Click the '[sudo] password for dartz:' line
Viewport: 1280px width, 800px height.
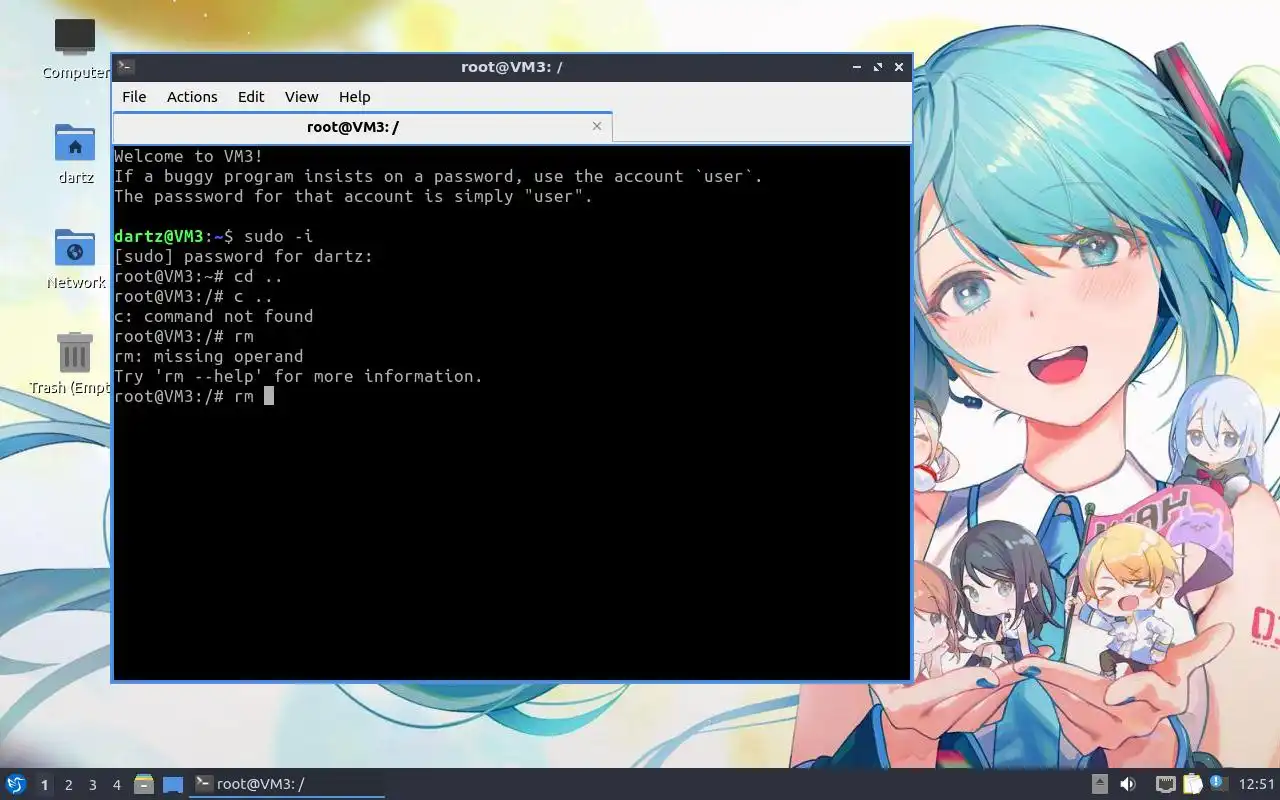(x=244, y=256)
